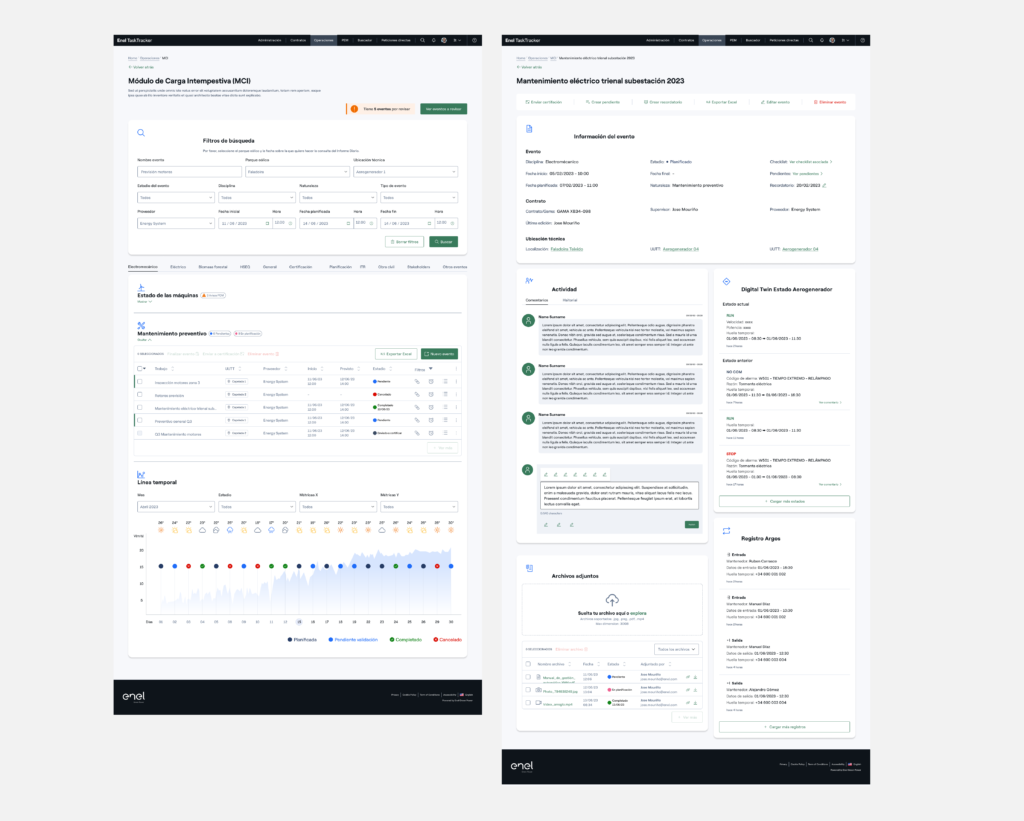Click edit pencil next to Recordatorio date
This screenshot has width=1024, height=821.
[x=824, y=185]
